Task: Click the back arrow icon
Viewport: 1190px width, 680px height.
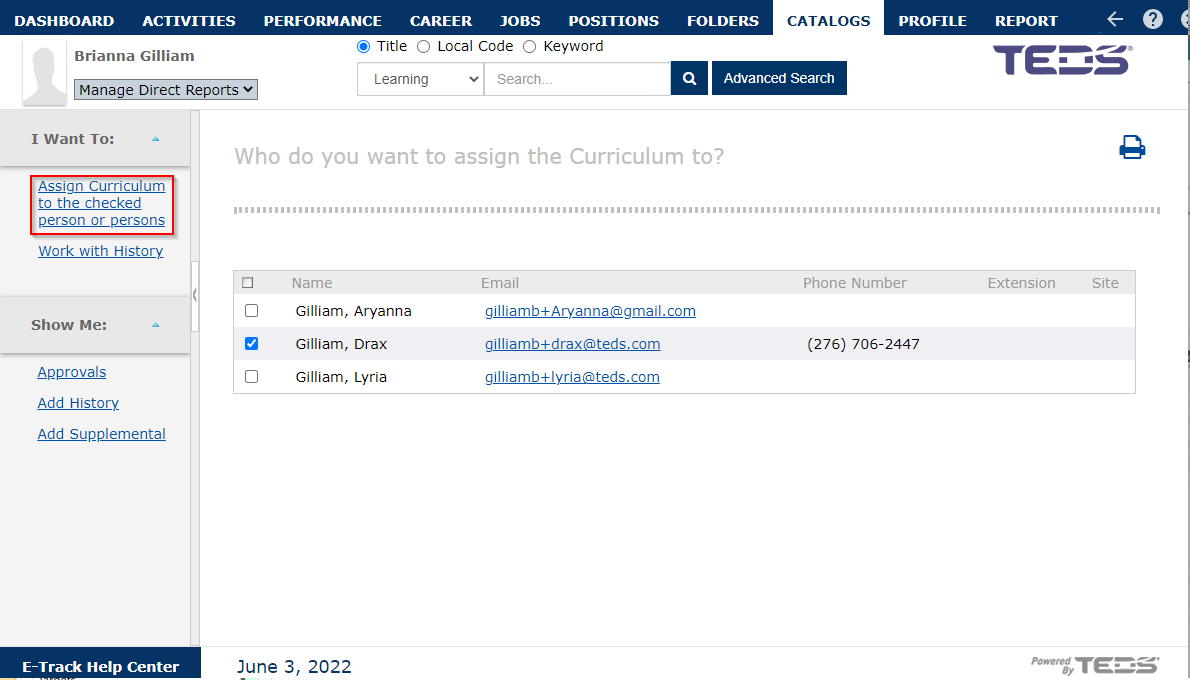Action: point(1115,19)
